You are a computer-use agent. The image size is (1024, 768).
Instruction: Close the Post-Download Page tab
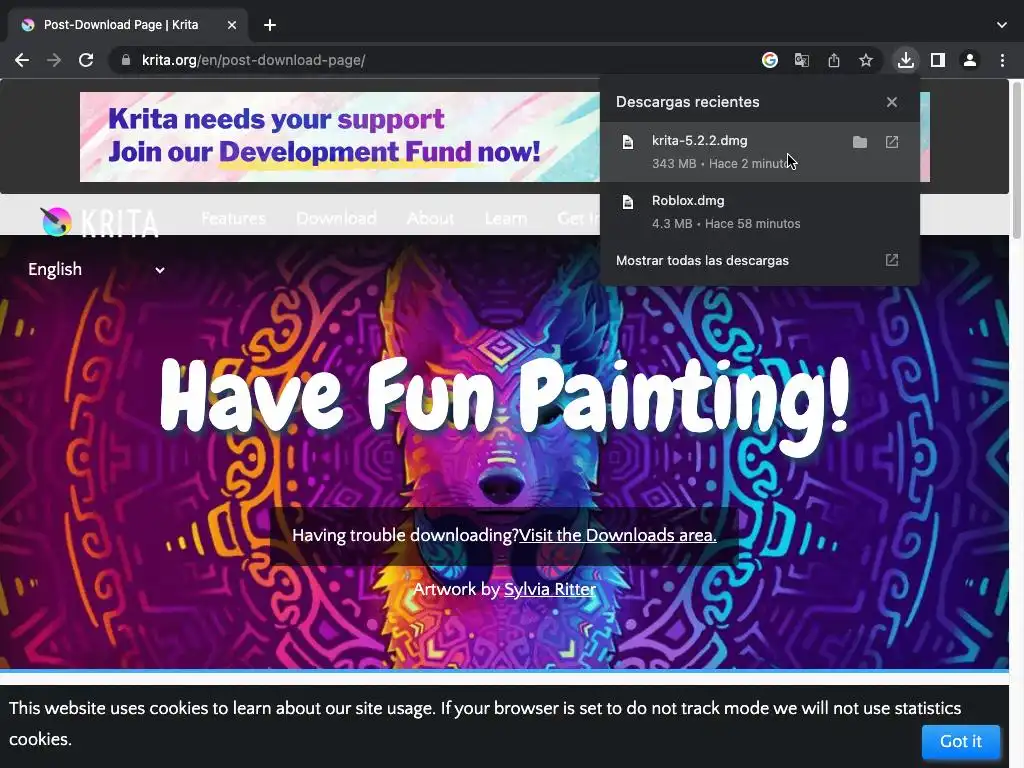click(x=232, y=25)
